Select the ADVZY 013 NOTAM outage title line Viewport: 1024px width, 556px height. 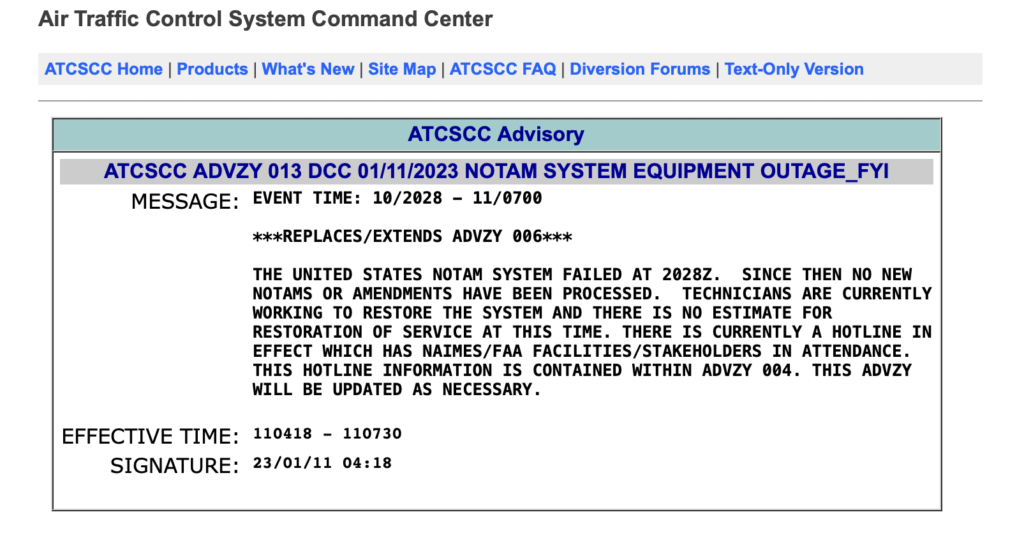point(496,171)
